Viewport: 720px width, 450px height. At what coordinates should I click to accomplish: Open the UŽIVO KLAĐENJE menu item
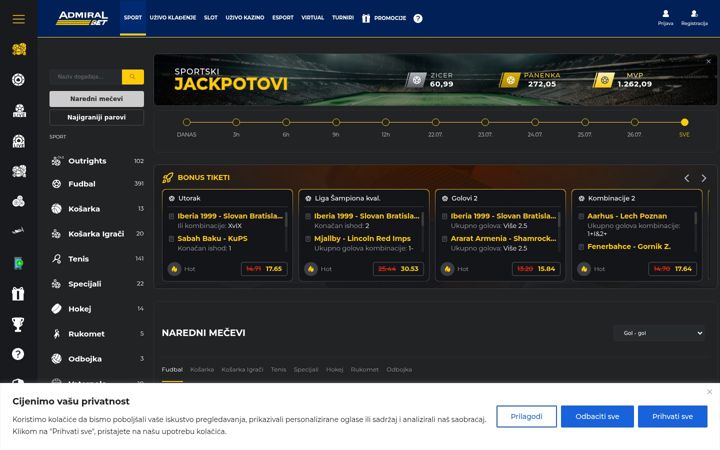(173, 17)
